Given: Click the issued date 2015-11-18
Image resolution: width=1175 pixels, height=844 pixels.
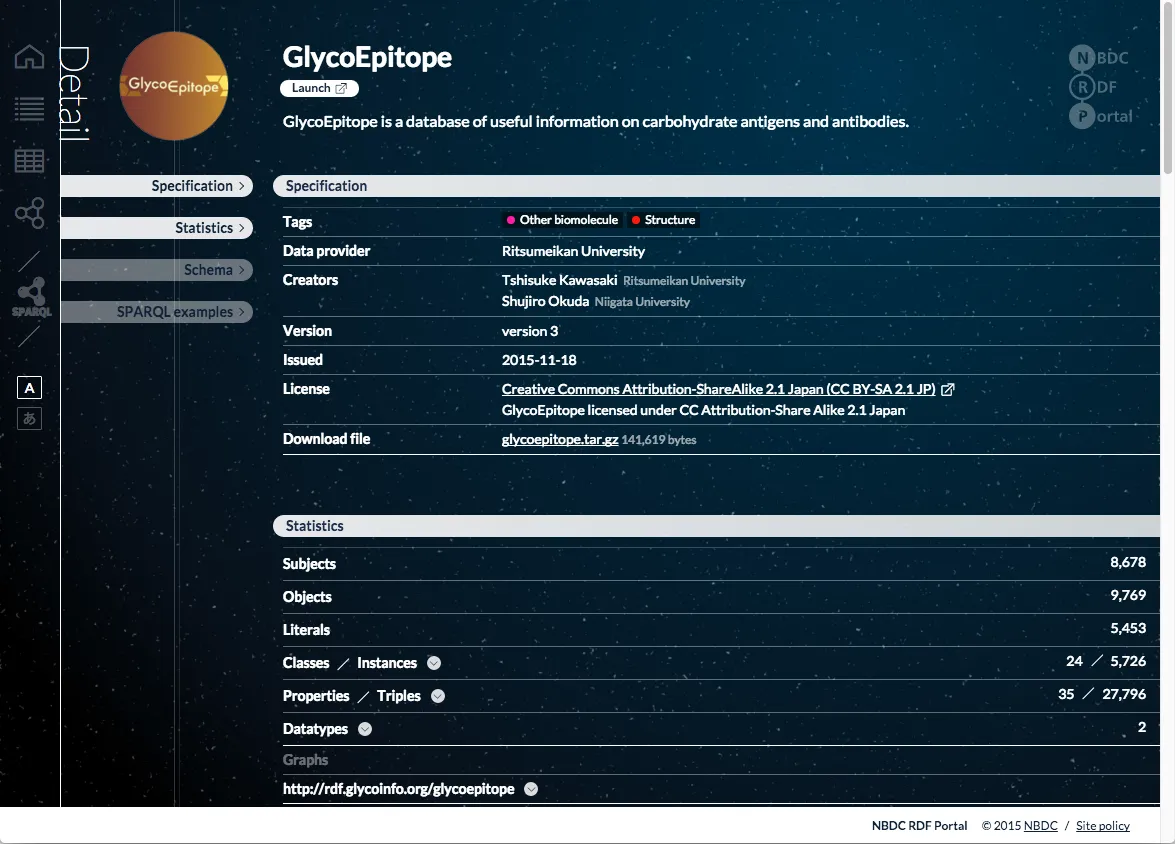Looking at the screenshot, I should click(539, 360).
